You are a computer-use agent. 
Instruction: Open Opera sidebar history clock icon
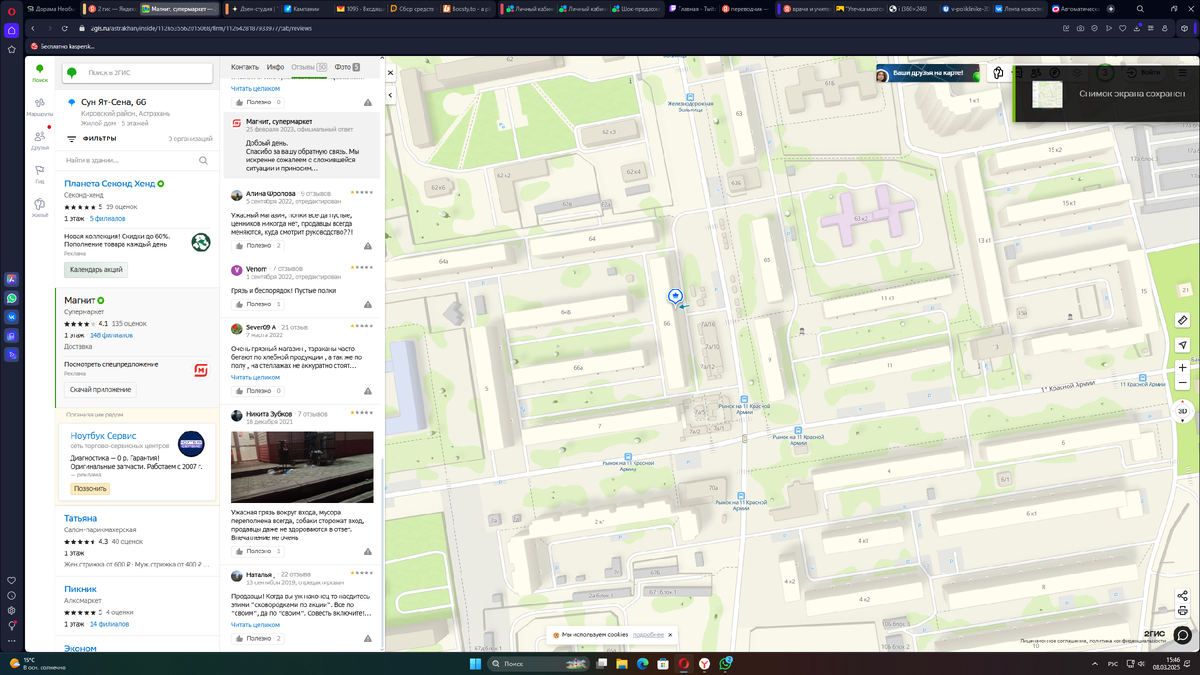[x=12, y=595]
